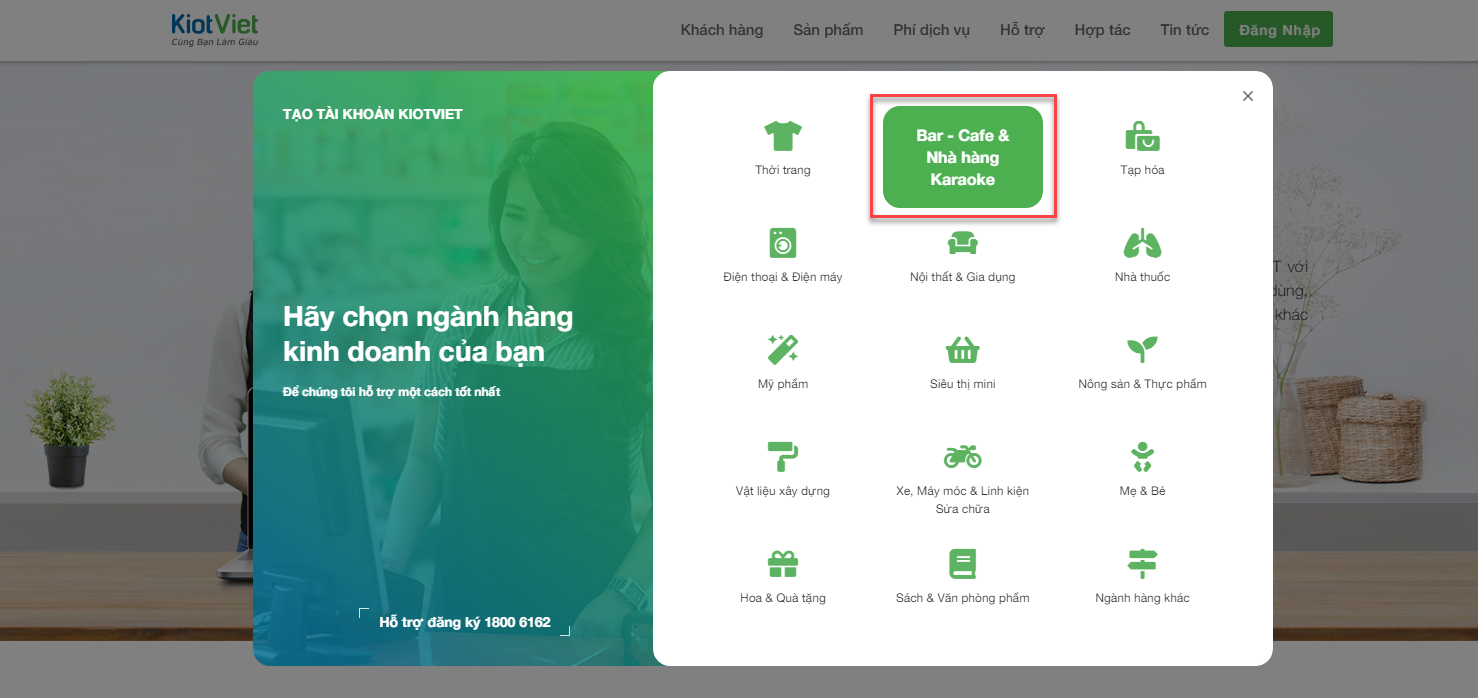Select Bar - Cafe & Nhà hàng Karaoke button
The image size is (1478, 698).
point(963,157)
